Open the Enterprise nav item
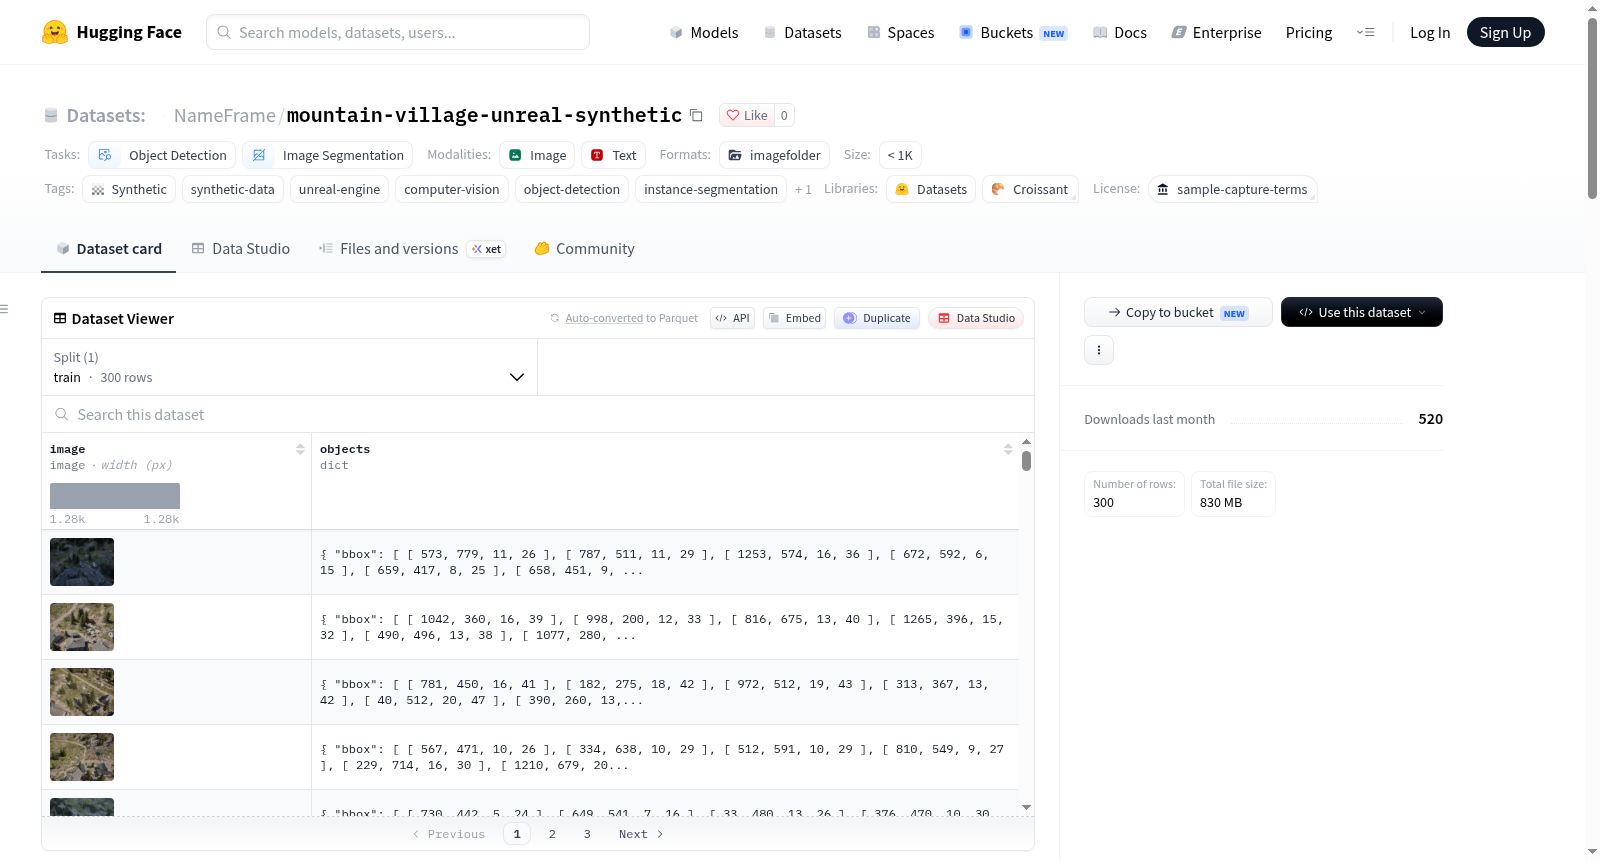 coord(1216,32)
